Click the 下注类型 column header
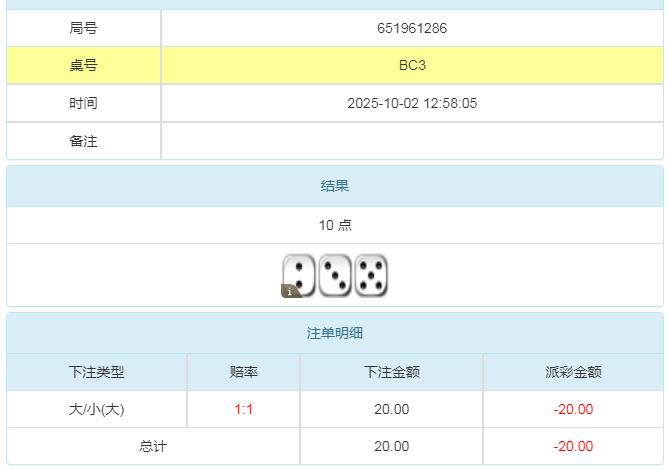 click(x=97, y=372)
